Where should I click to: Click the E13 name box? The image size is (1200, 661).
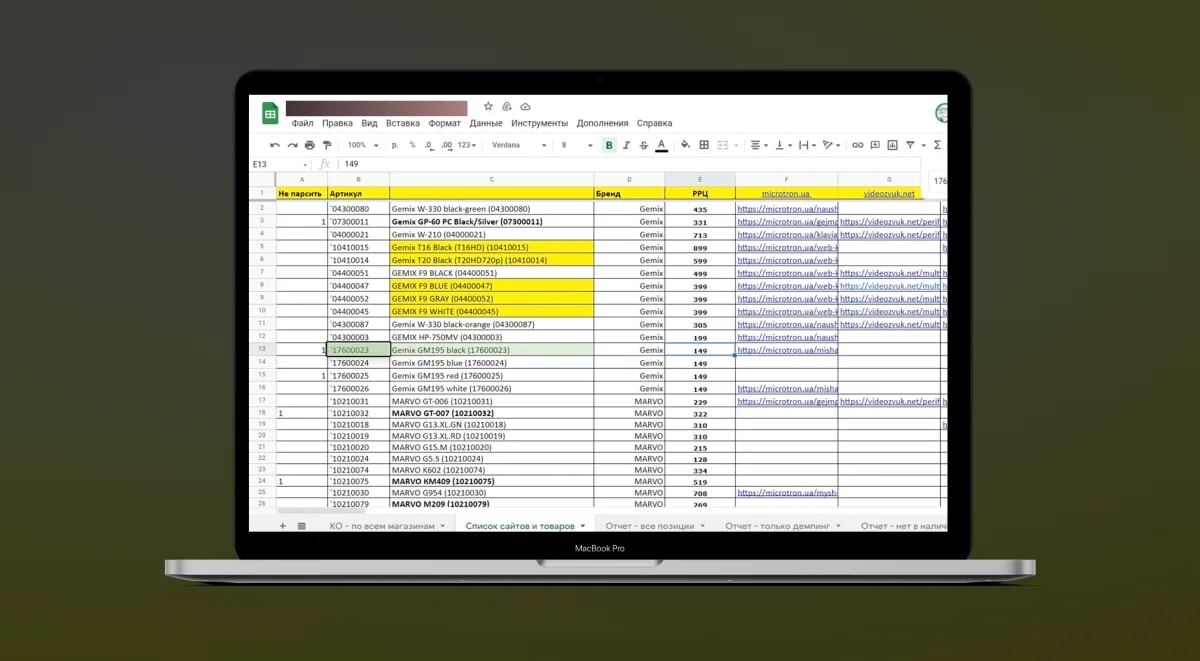(280, 164)
